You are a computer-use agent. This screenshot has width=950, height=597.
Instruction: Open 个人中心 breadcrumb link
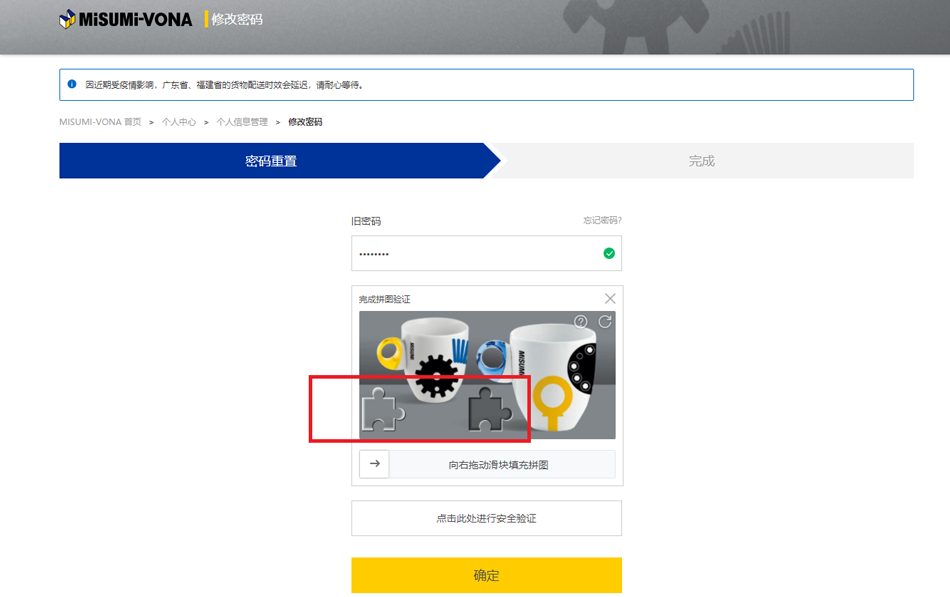(179, 122)
